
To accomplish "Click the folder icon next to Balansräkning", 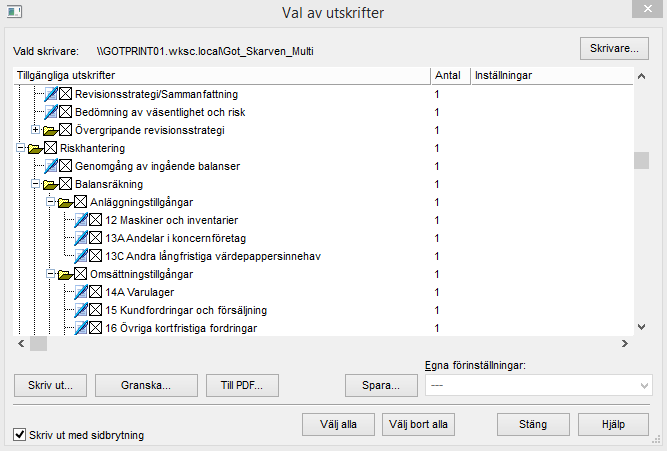I will coord(51,184).
